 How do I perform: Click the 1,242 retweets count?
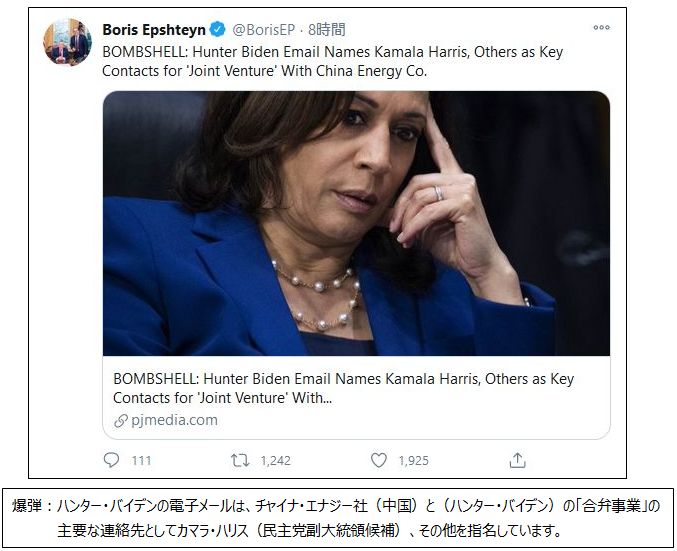pos(274,460)
